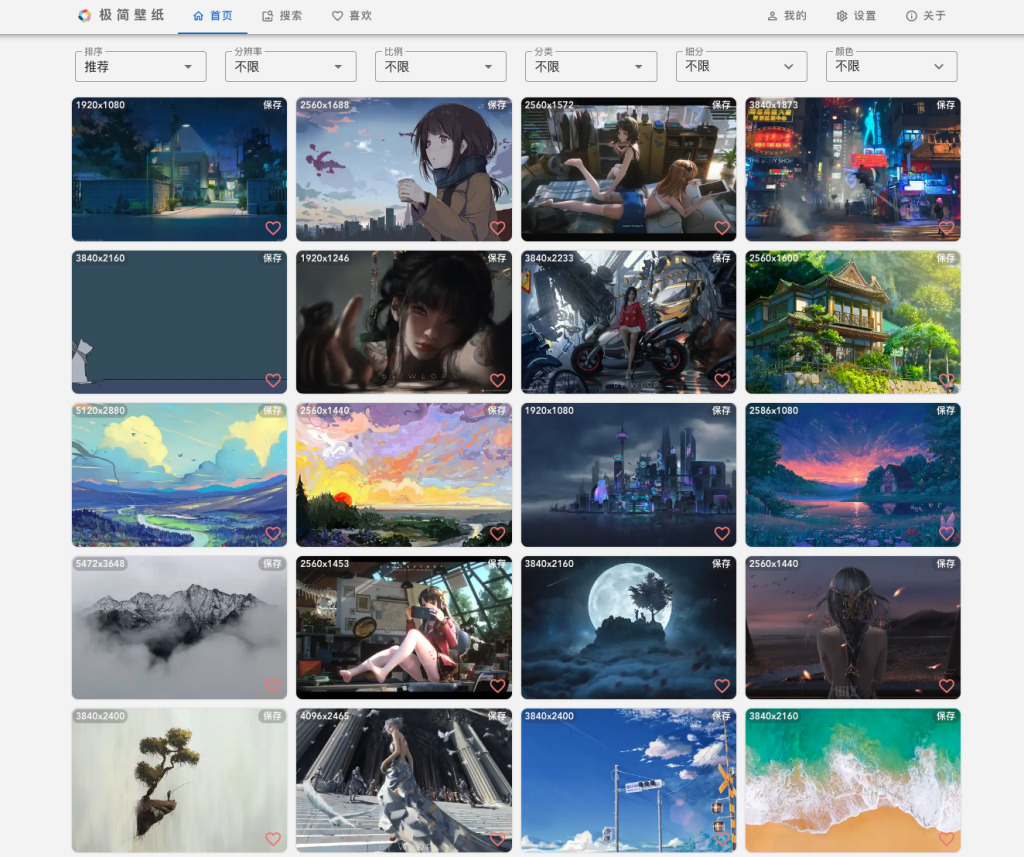
Task: Like the 2586x1080 lakeside sunset wallpaper
Action: pyautogui.click(x=946, y=533)
